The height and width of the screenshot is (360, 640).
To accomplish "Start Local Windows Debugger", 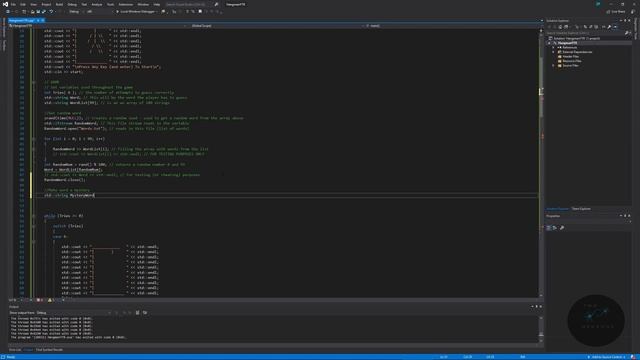I will point(136,12).
